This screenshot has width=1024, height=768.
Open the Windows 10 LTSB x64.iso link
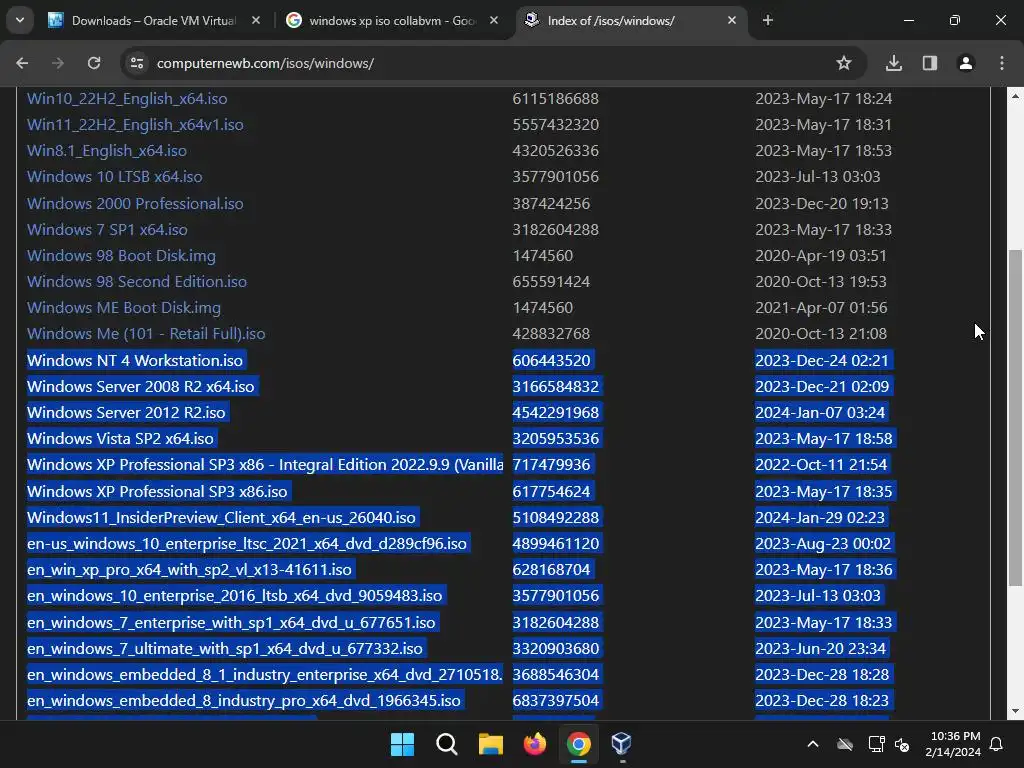coord(115,177)
